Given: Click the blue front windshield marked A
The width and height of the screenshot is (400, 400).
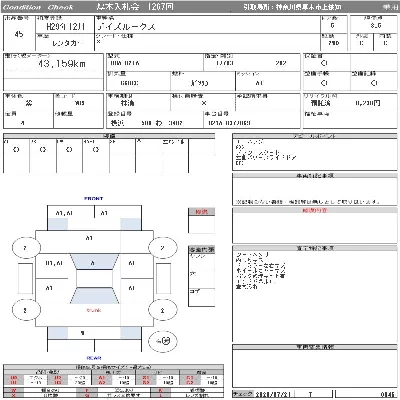Looking at the screenshot, I should tap(94, 262).
